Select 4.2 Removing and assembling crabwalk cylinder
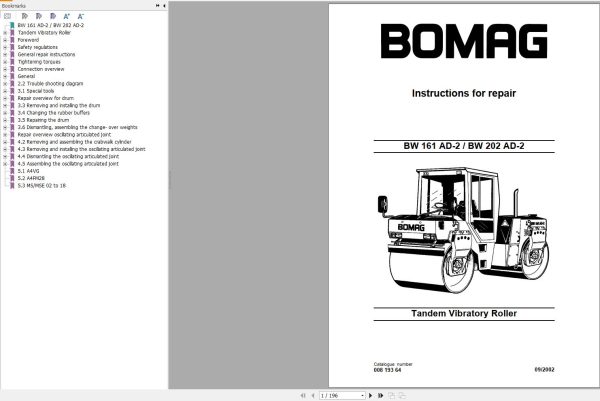Viewport: 600px width, 401px height. click(74, 142)
